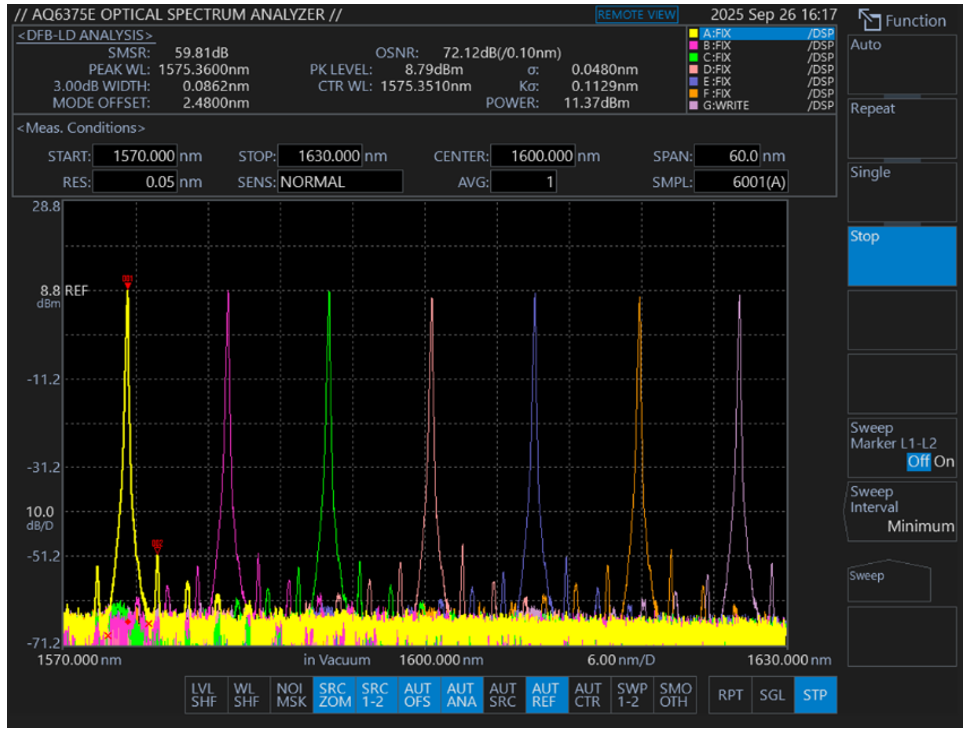Toggle the LVL SHF level shift indicator
The height and width of the screenshot is (732, 974).
204,695
